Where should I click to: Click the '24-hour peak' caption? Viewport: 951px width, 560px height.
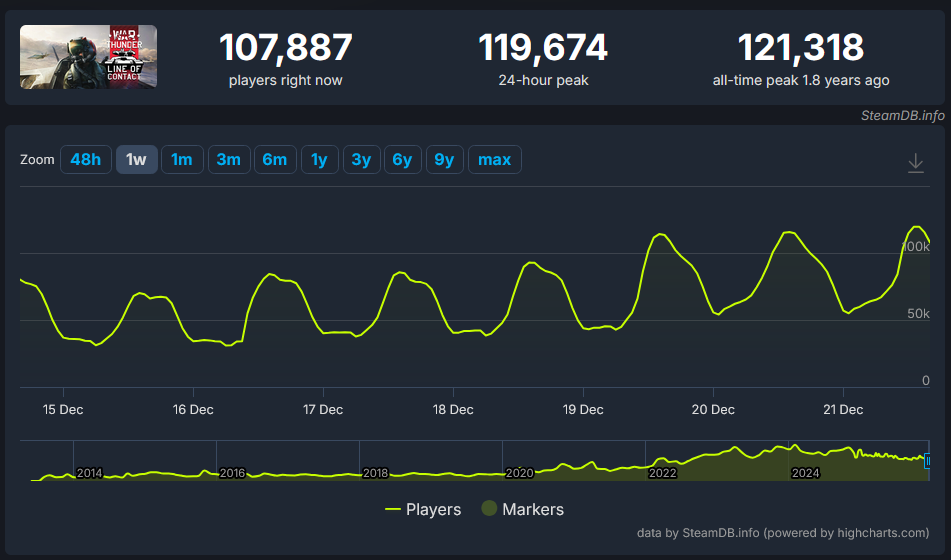pos(543,81)
